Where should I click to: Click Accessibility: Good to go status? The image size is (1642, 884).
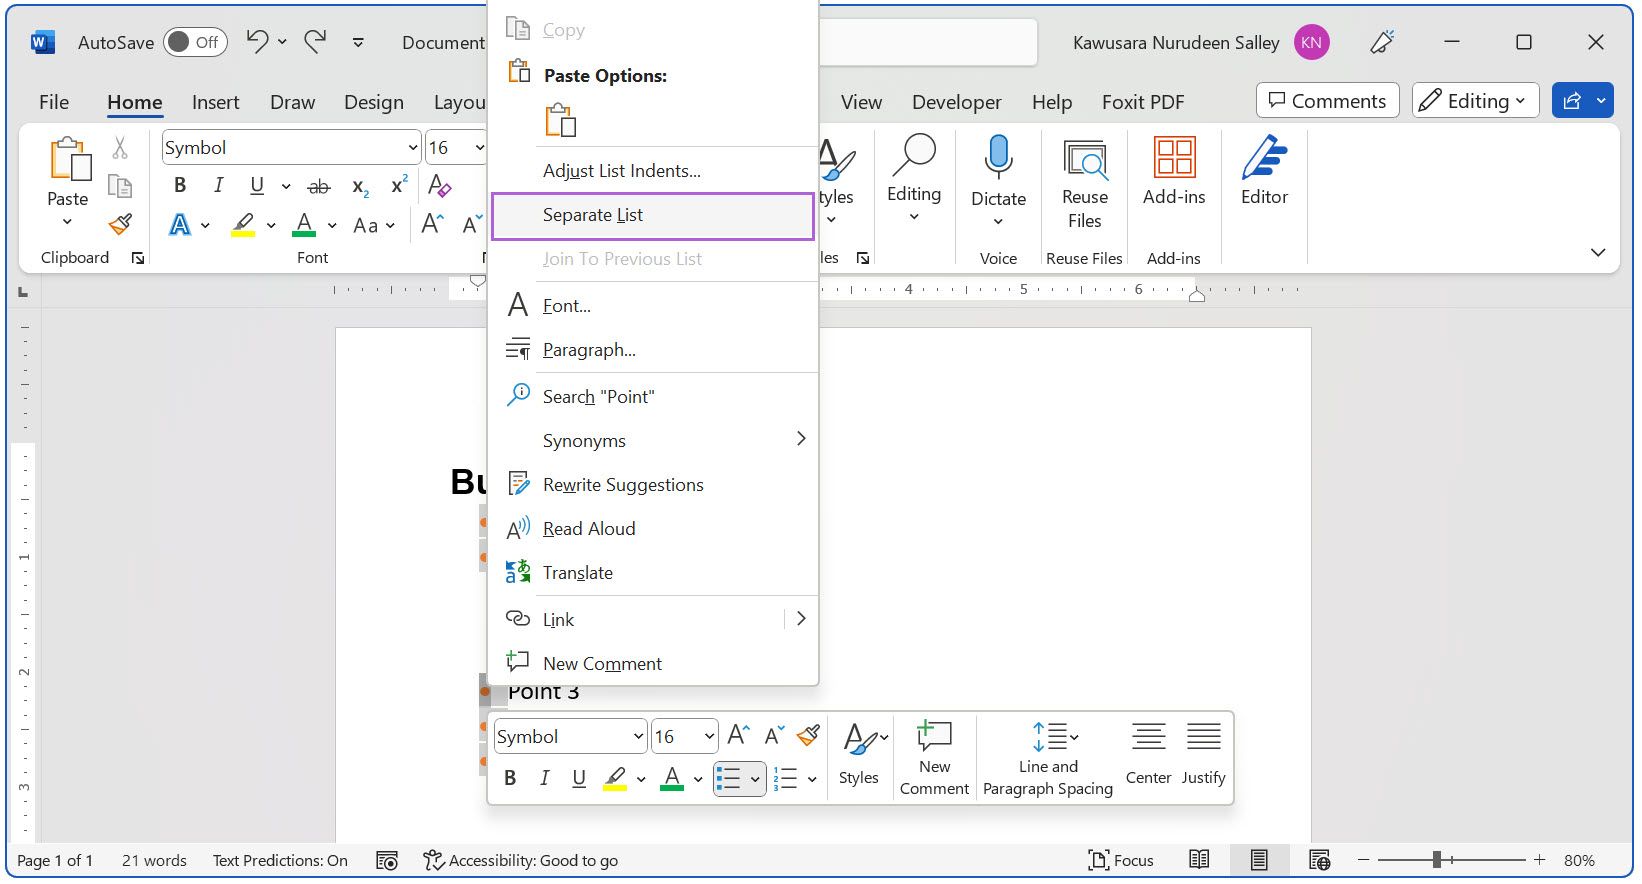point(520,860)
